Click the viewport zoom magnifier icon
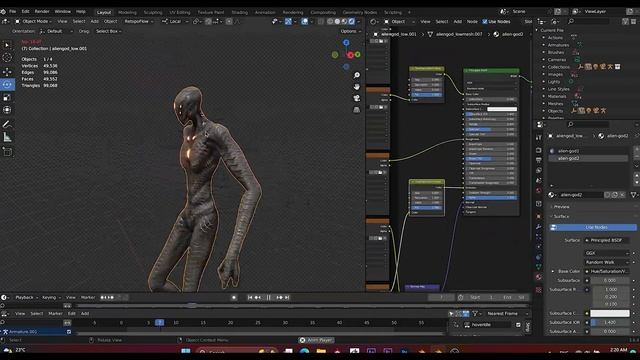 (356, 76)
